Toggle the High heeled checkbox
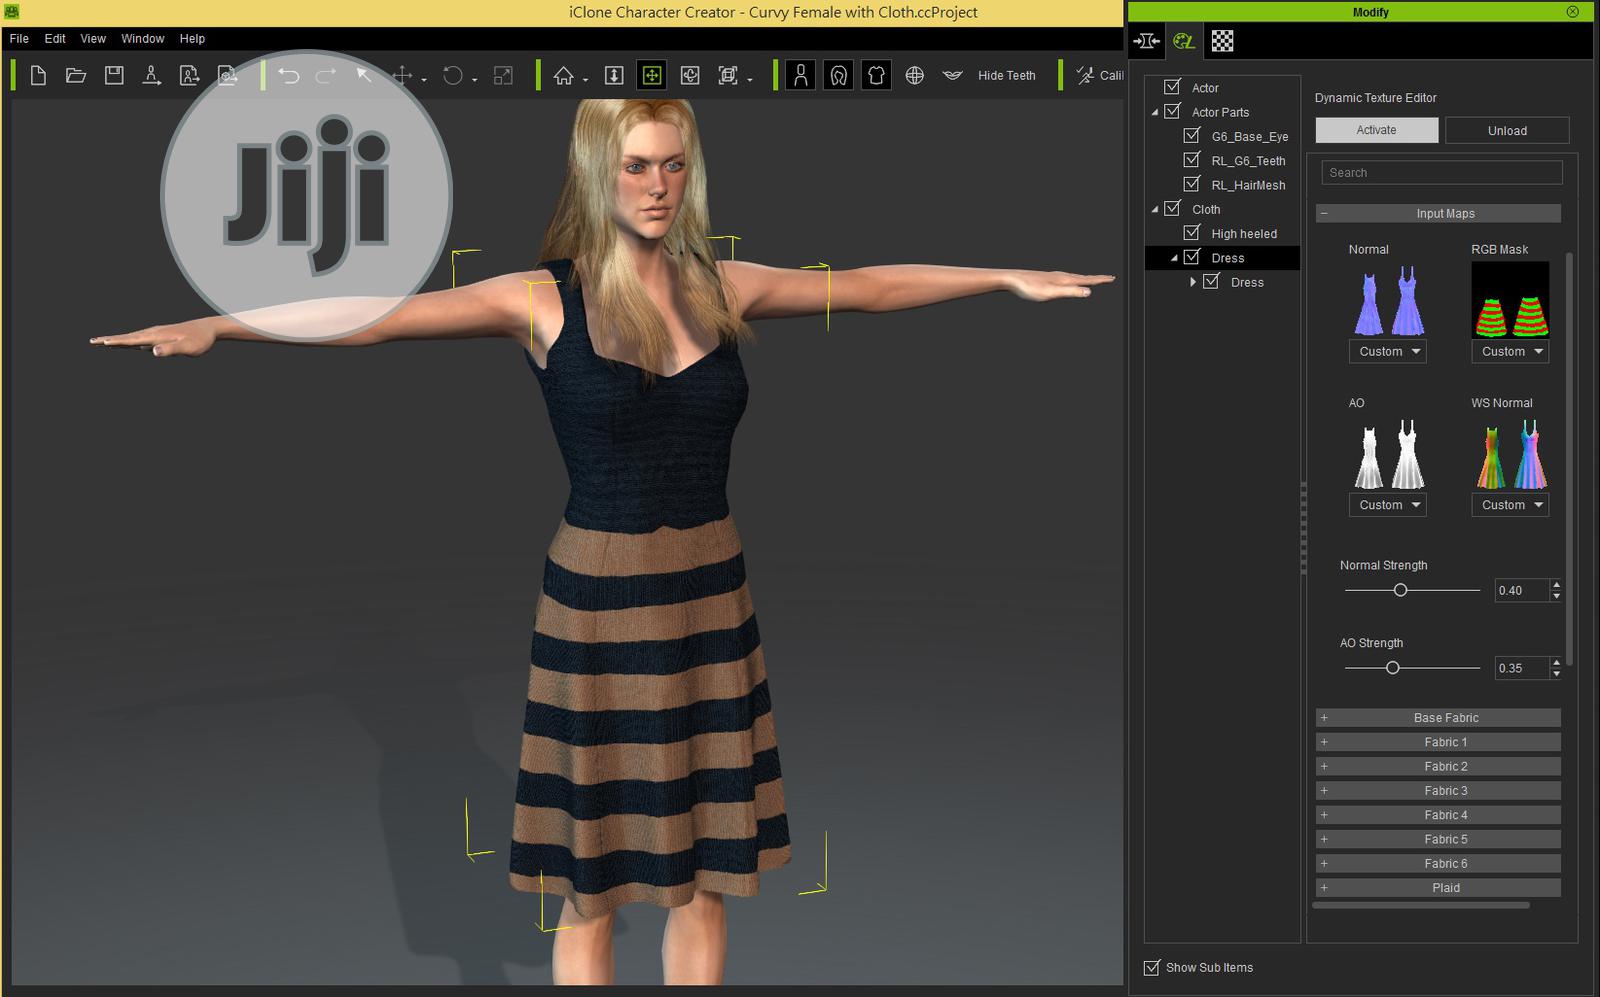Viewport: 1600px width, 997px height. [1191, 233]
